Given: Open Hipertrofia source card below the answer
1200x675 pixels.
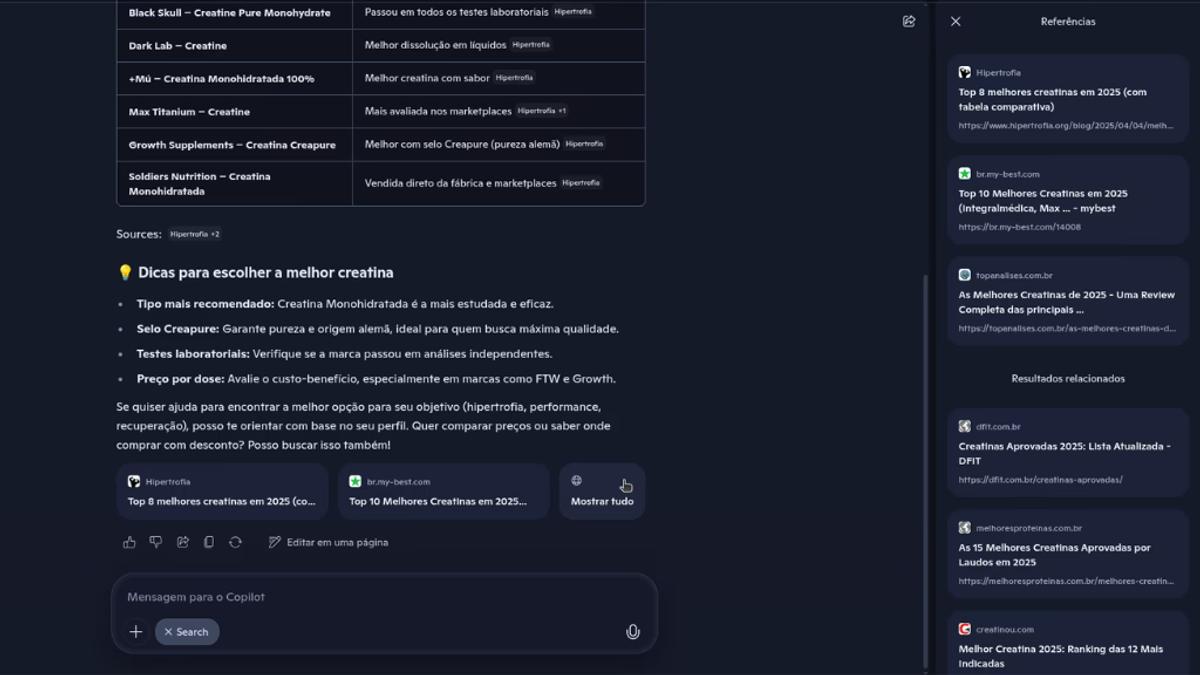Looking at the screenshot, I should coord(222,491).
